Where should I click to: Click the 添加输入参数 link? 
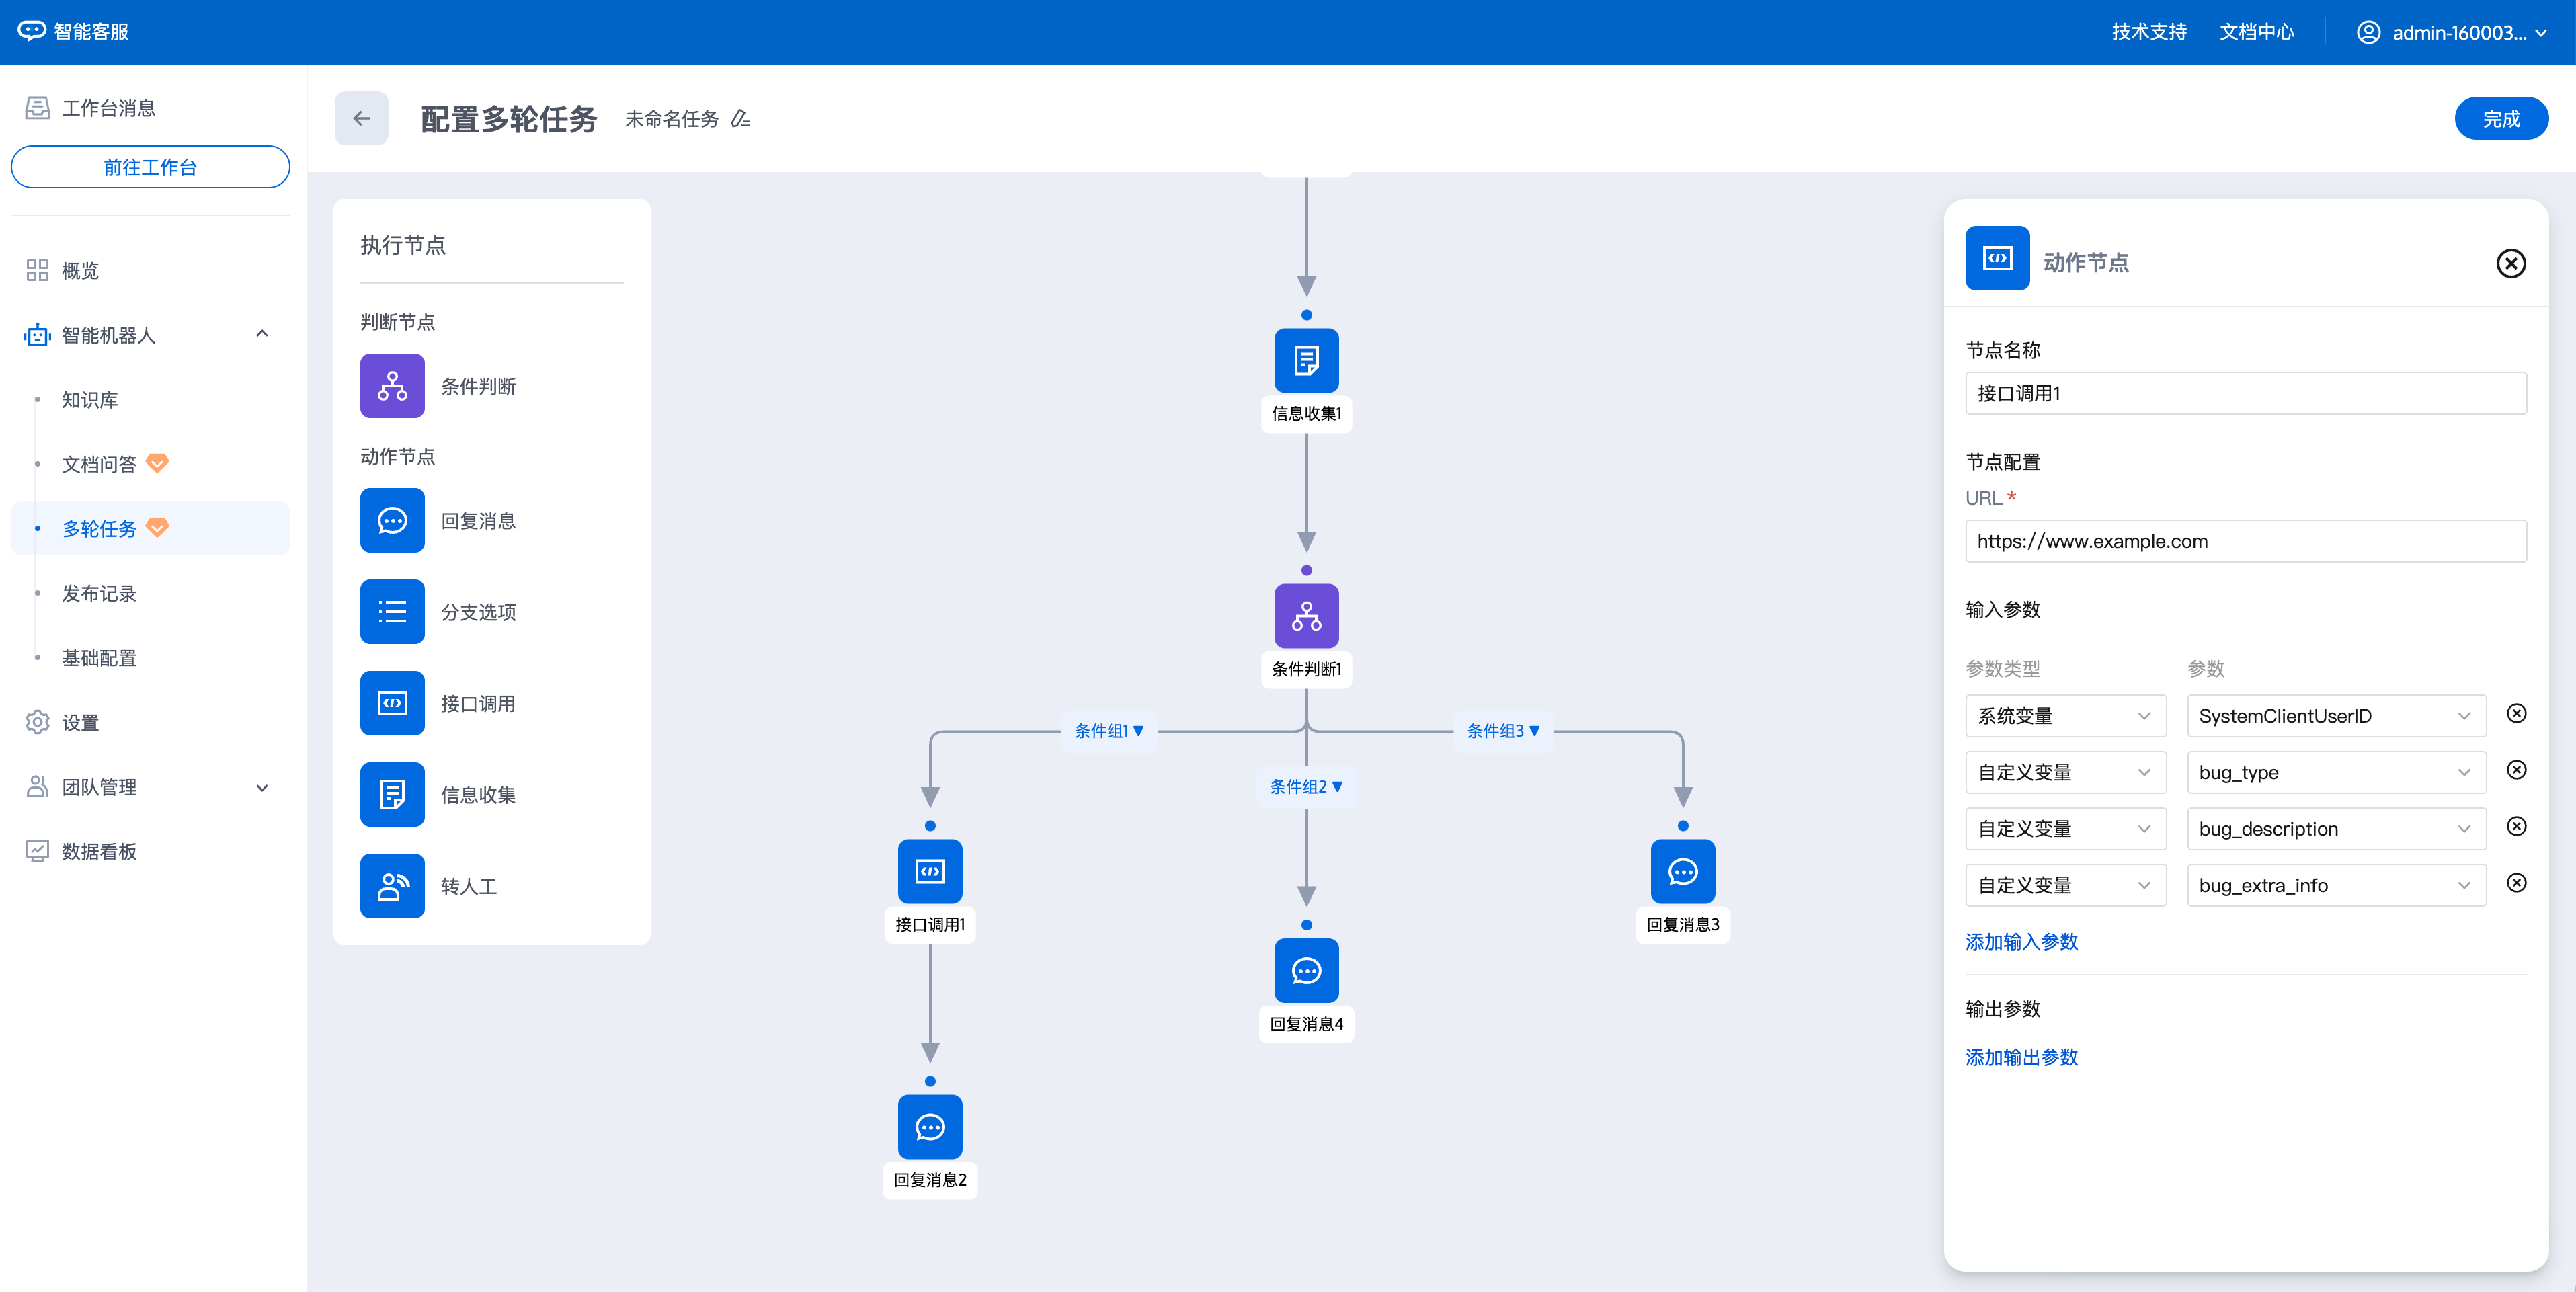coord(2021,942)
